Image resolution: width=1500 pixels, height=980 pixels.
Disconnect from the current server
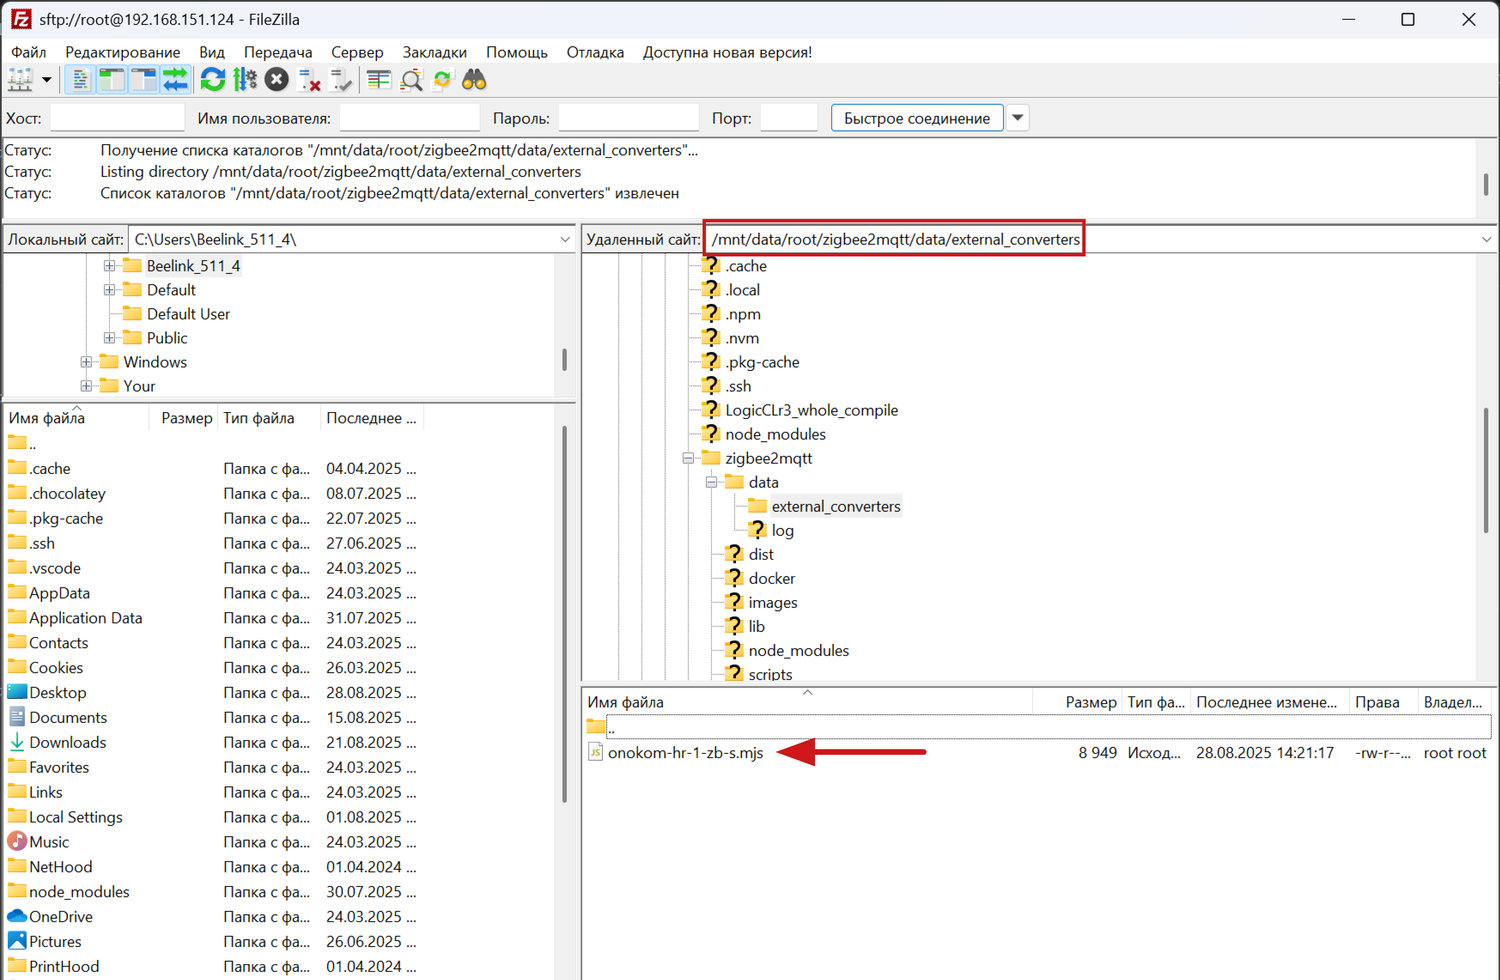pos(310,80)
